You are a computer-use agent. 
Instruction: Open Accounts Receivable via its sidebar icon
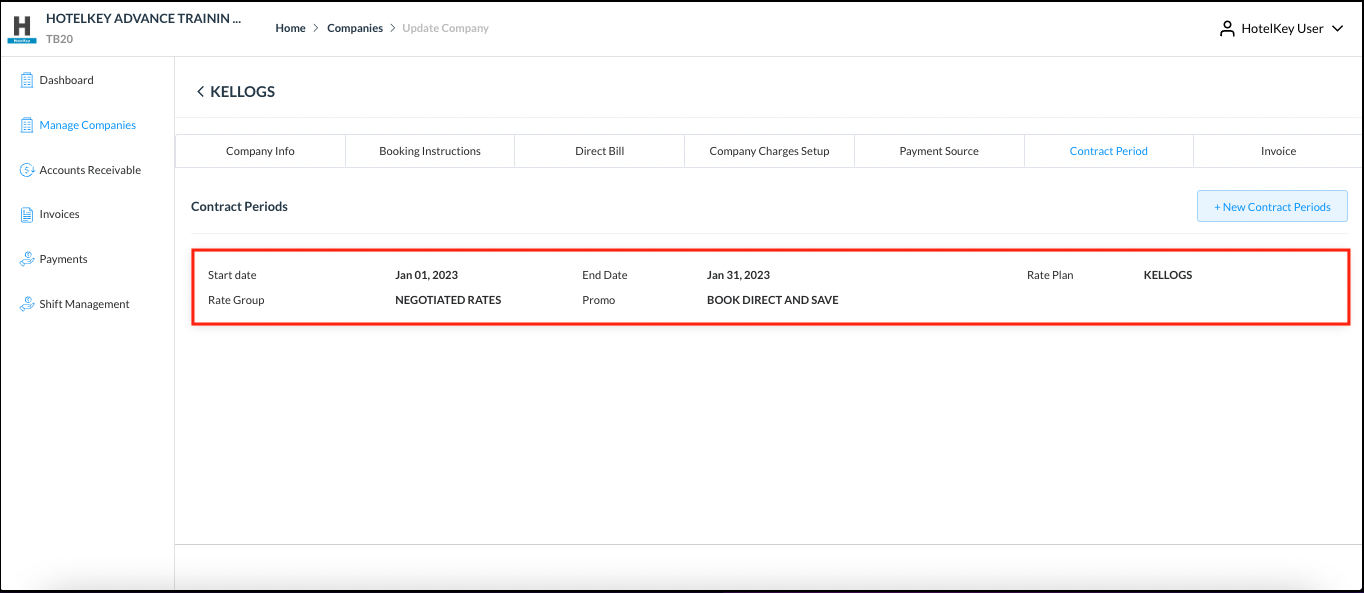coord(26,169)
